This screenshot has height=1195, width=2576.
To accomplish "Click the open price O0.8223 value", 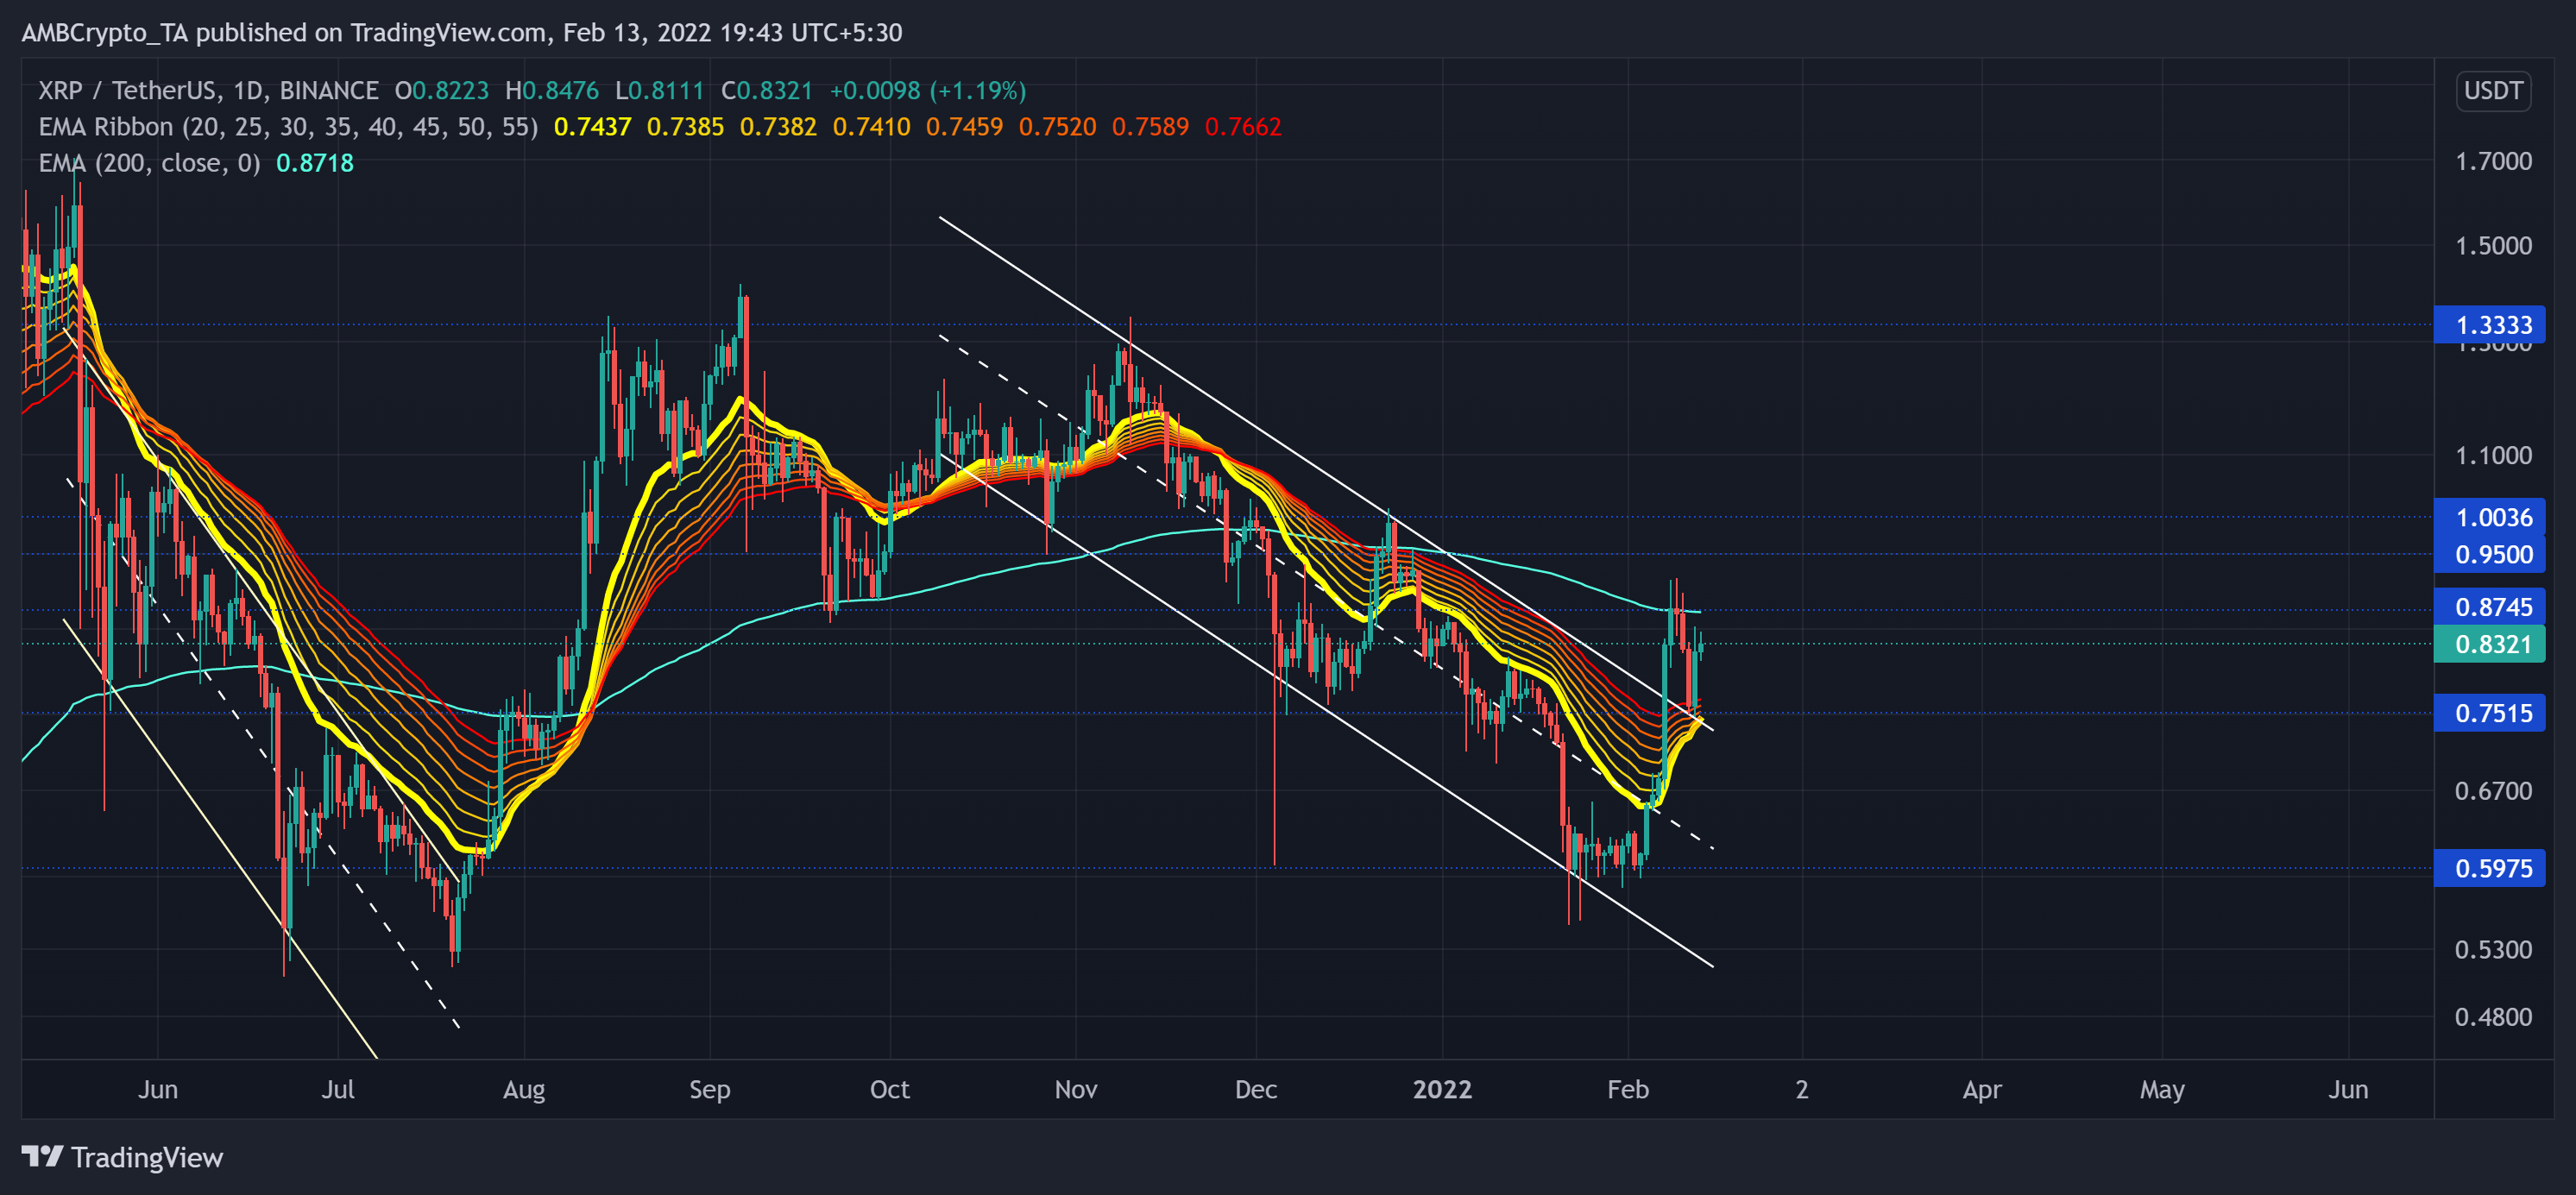I will click(442, 91).
